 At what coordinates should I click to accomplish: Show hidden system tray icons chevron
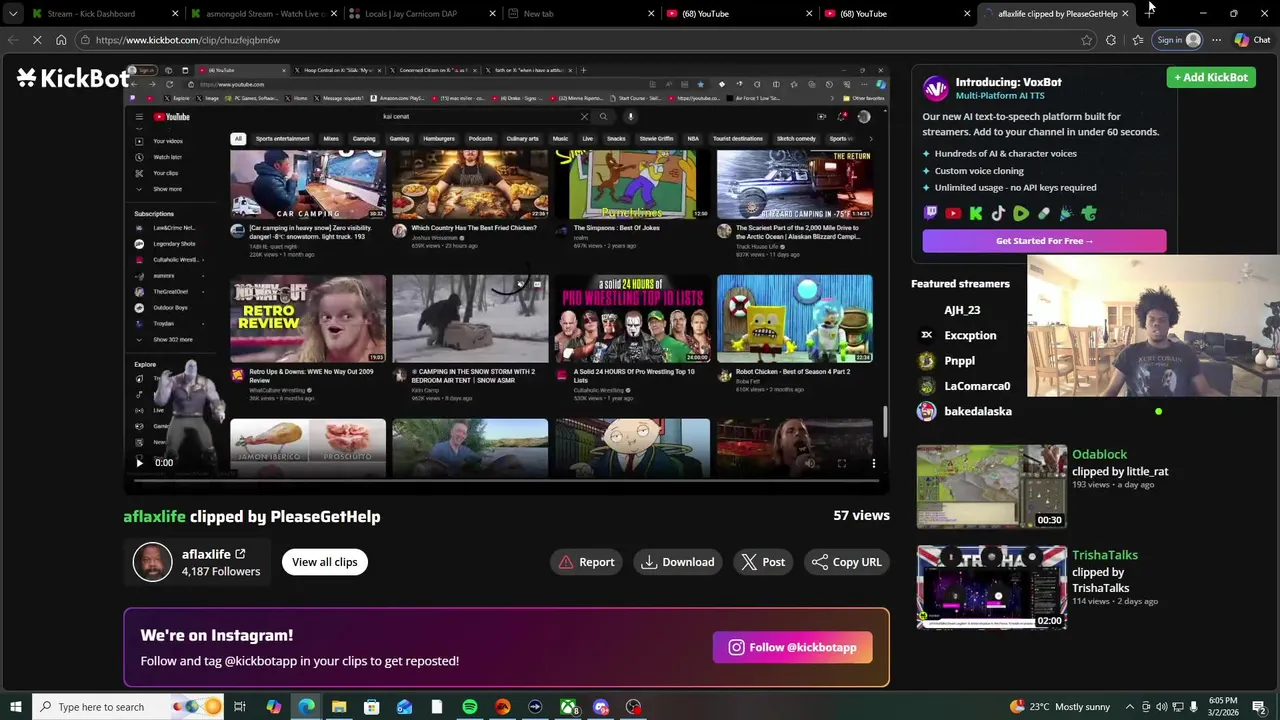pos(1129,707)
